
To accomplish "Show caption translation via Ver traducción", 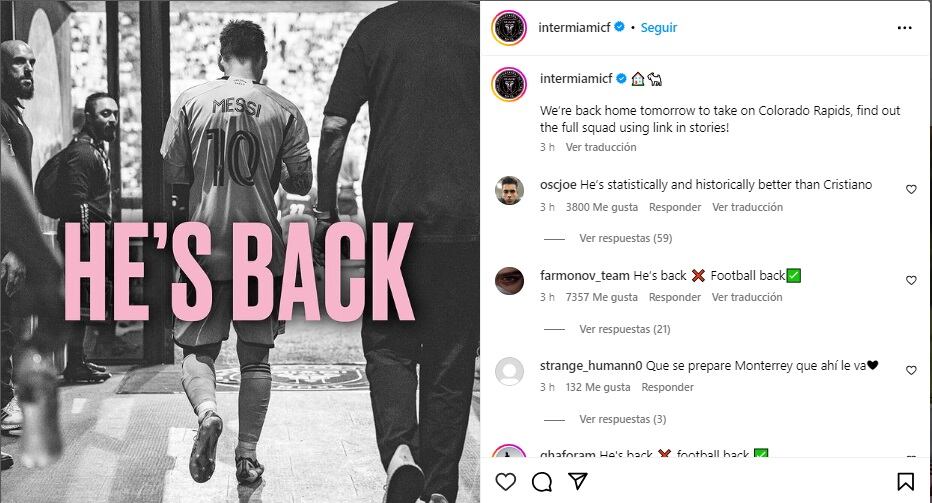I will 600,147.
